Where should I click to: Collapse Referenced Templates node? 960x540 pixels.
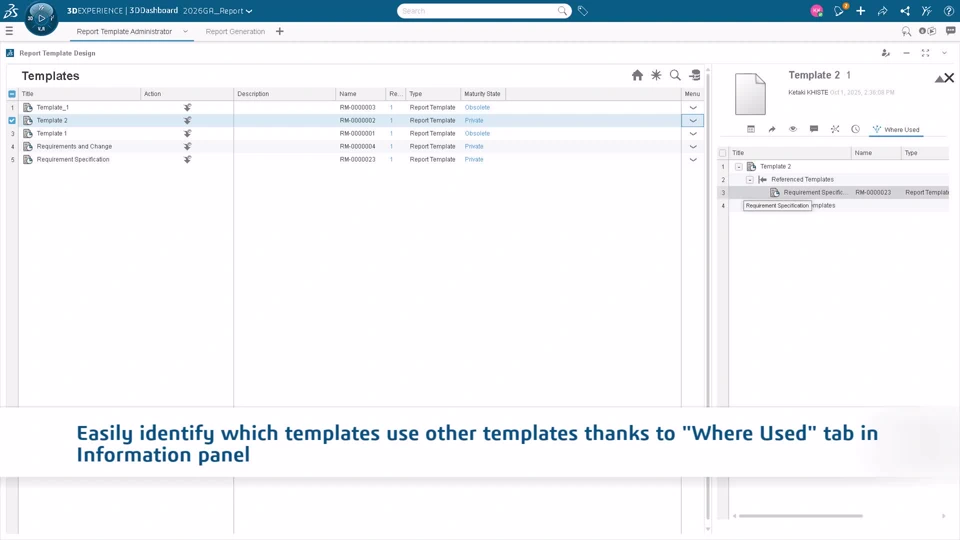coord(749,179)
